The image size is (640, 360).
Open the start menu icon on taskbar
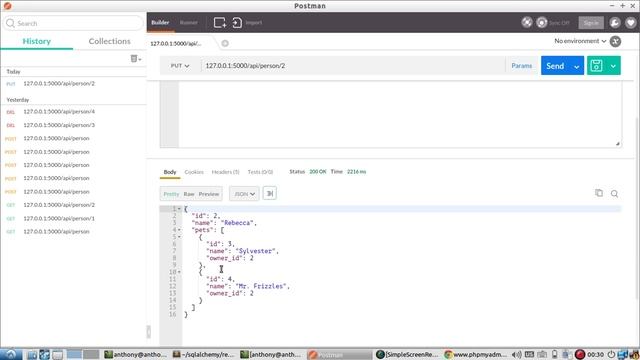point(11,354)
